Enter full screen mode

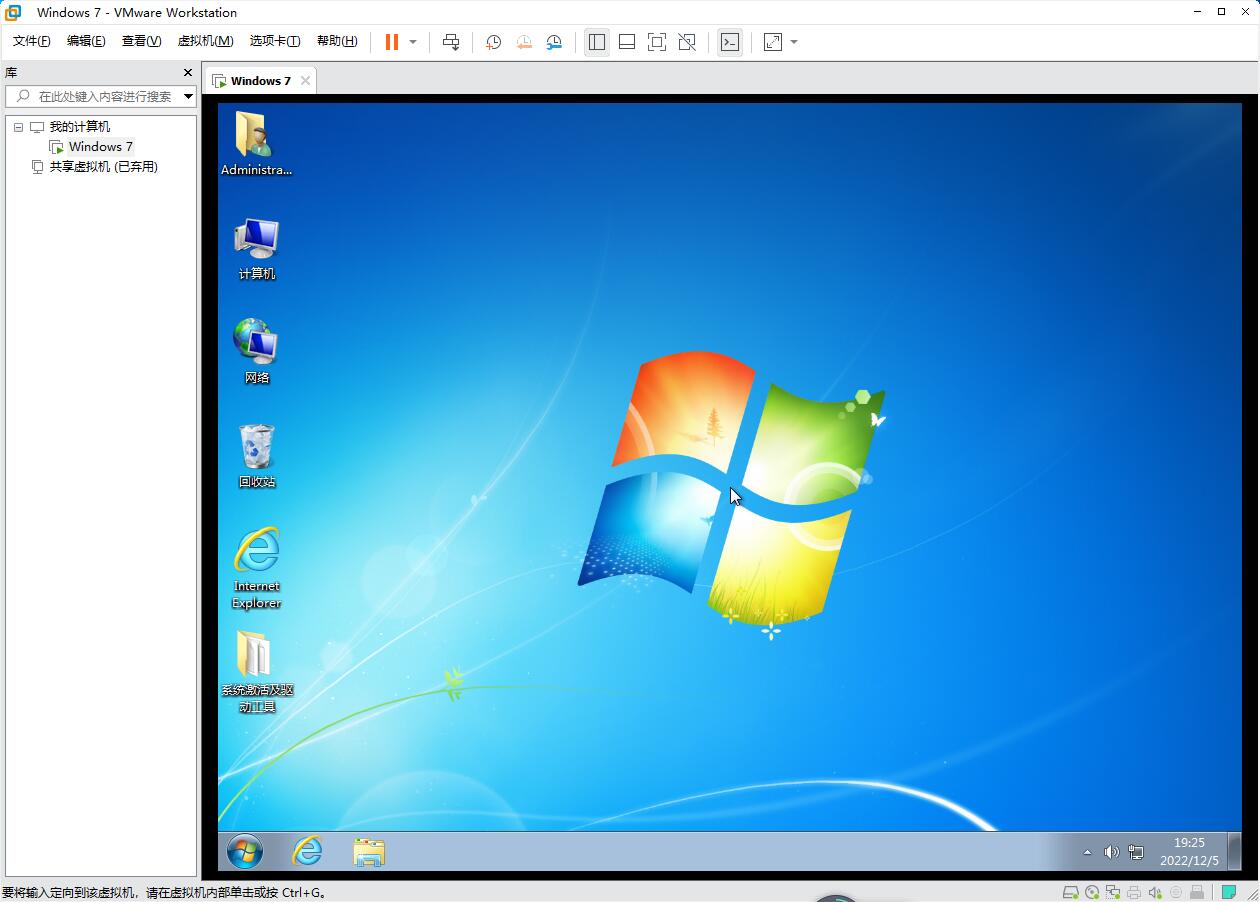657,42
